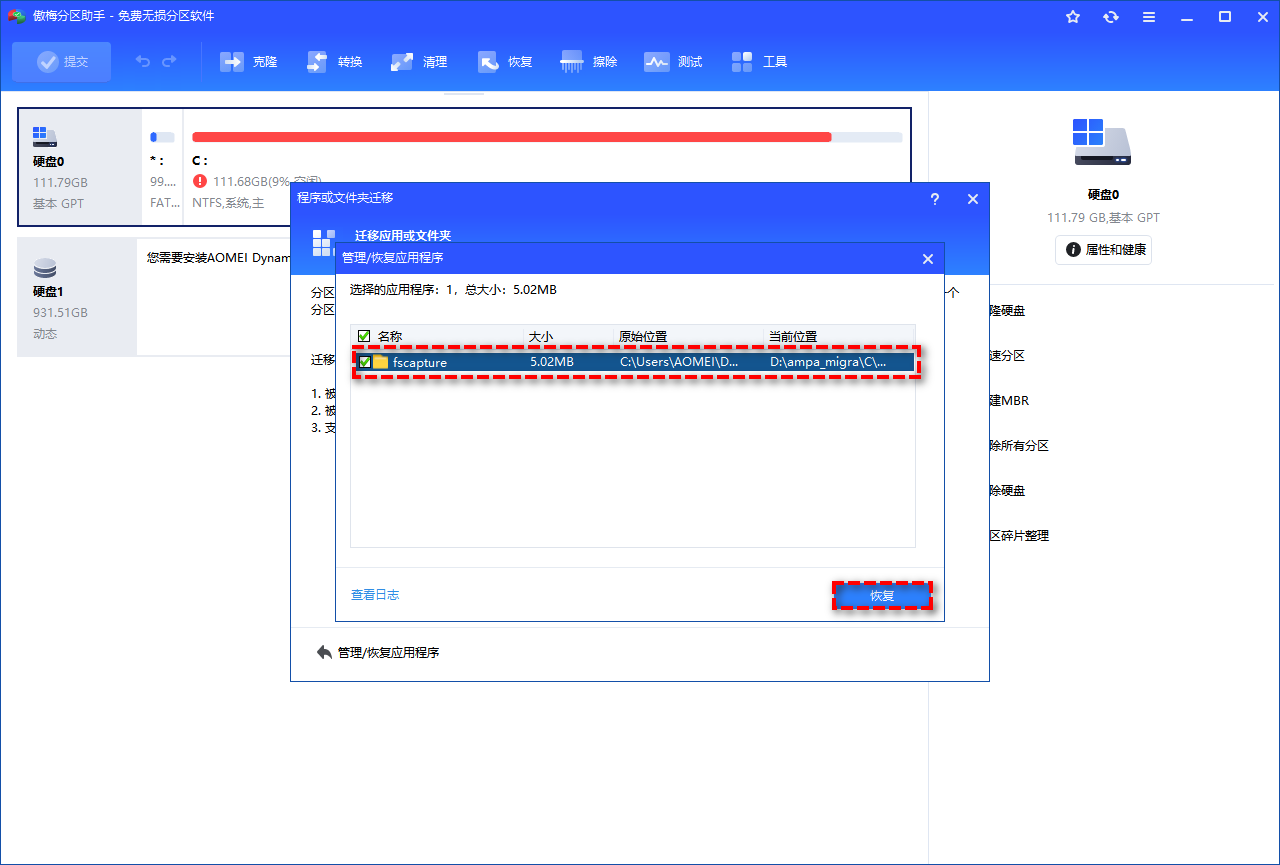Click 属性和健康 button in right panel
The height and width of the screenshot is (865, 1280).
1104,250
